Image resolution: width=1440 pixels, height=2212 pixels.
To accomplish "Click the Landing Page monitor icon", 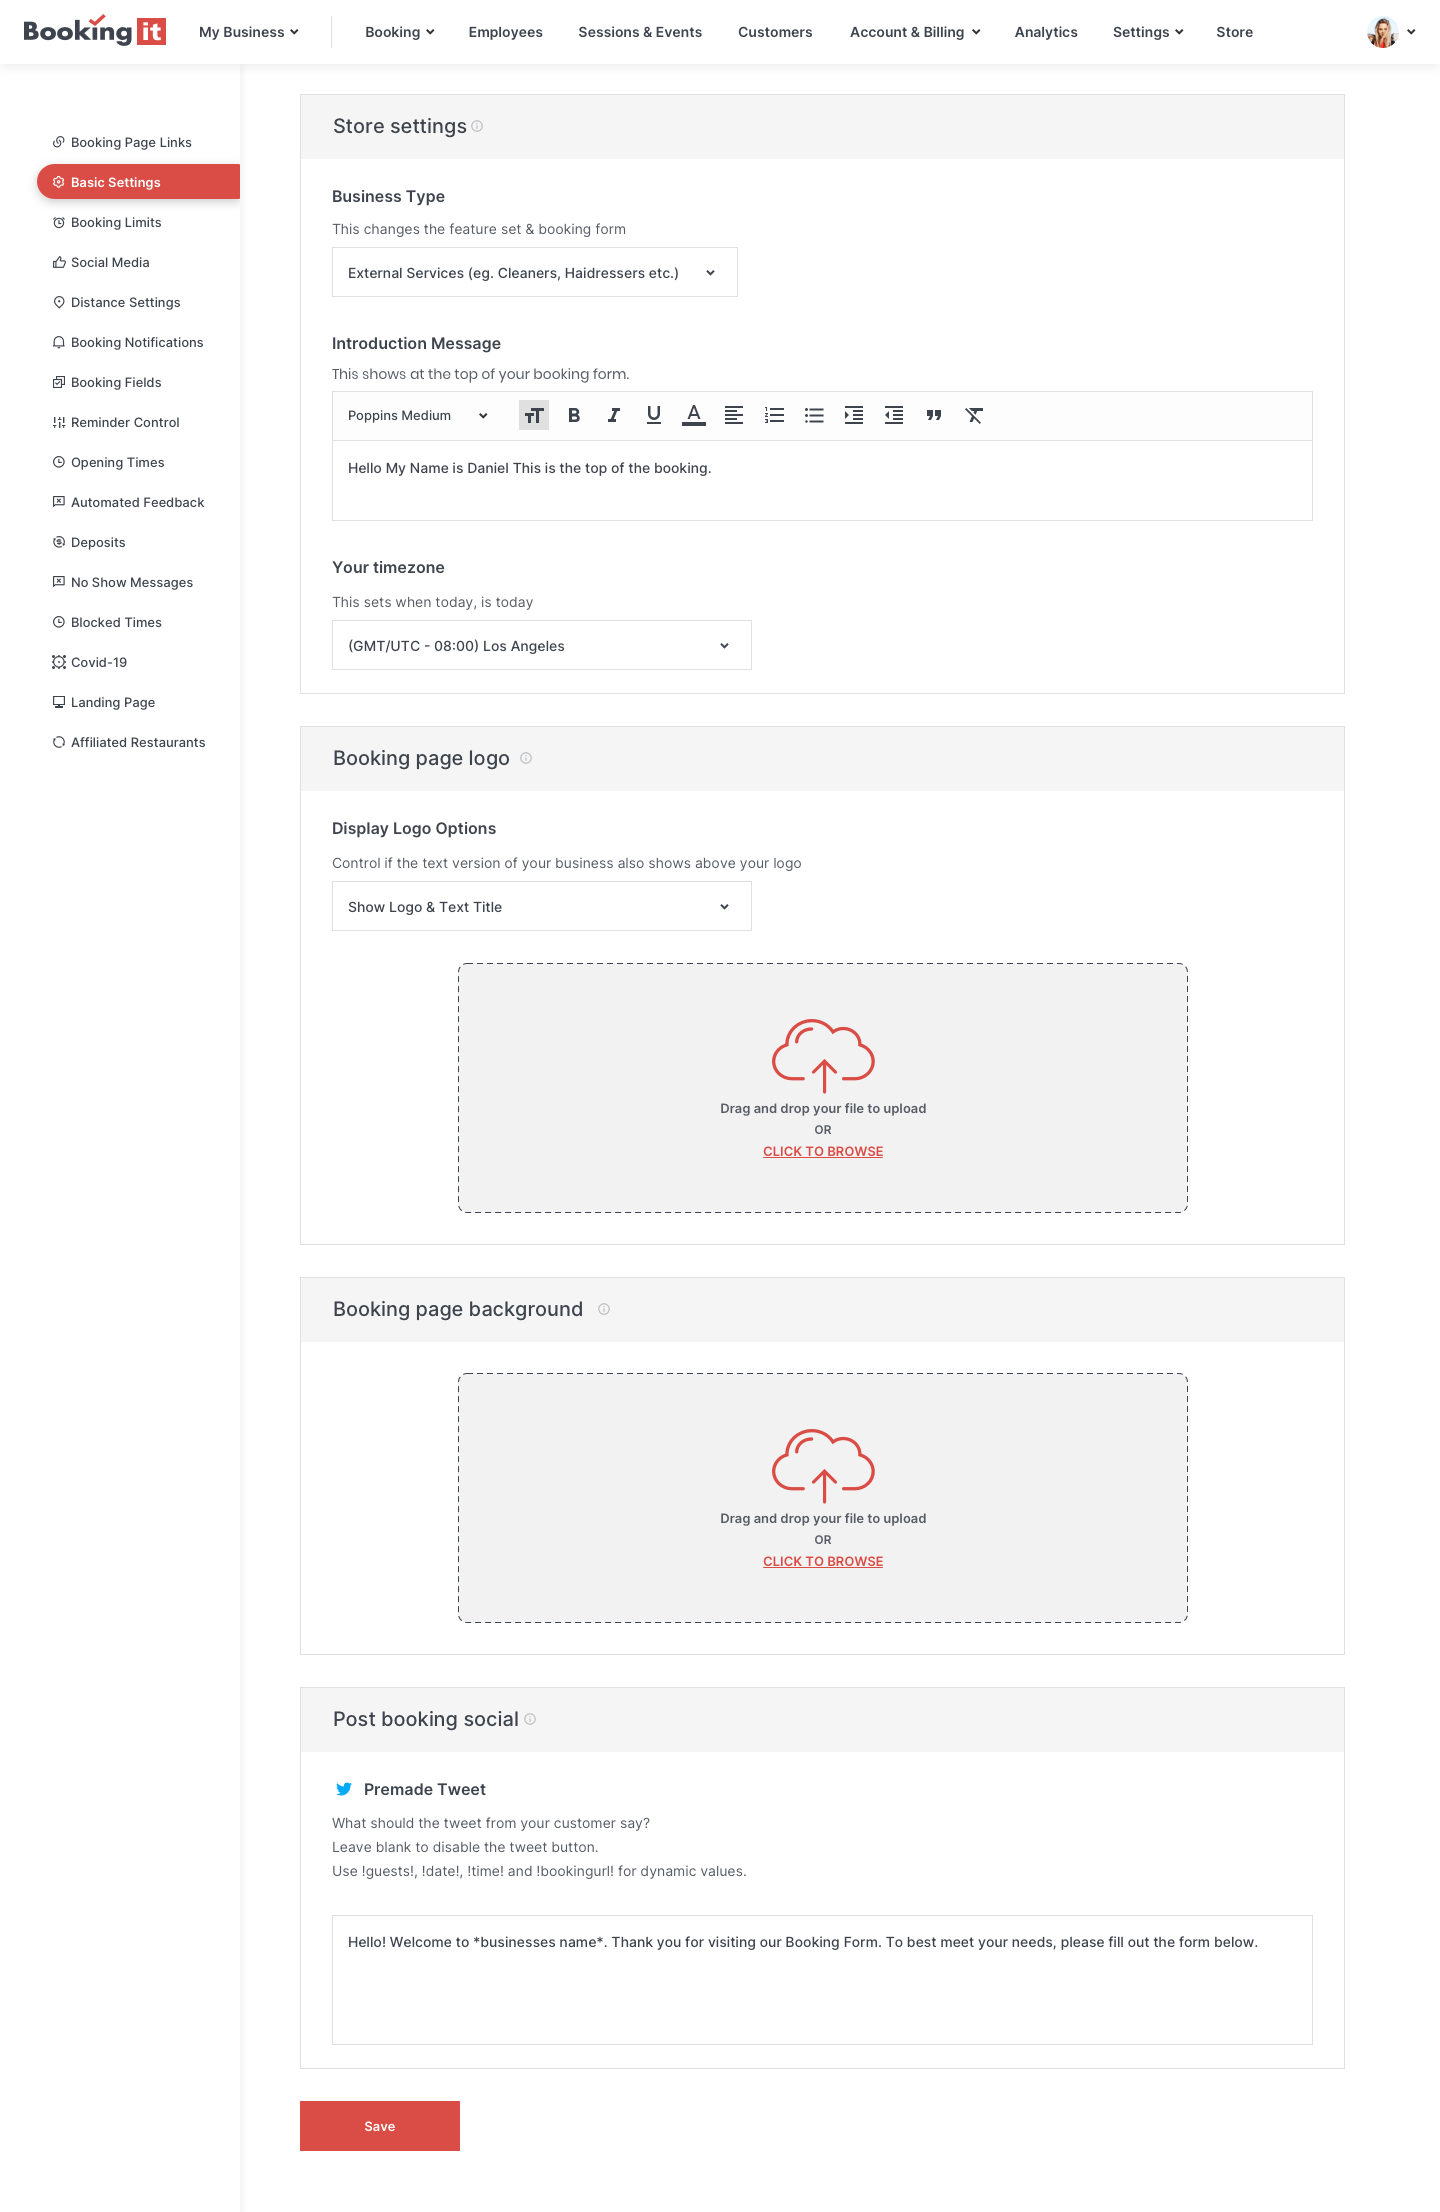I will pyautogui.click(x=59, y=702).
